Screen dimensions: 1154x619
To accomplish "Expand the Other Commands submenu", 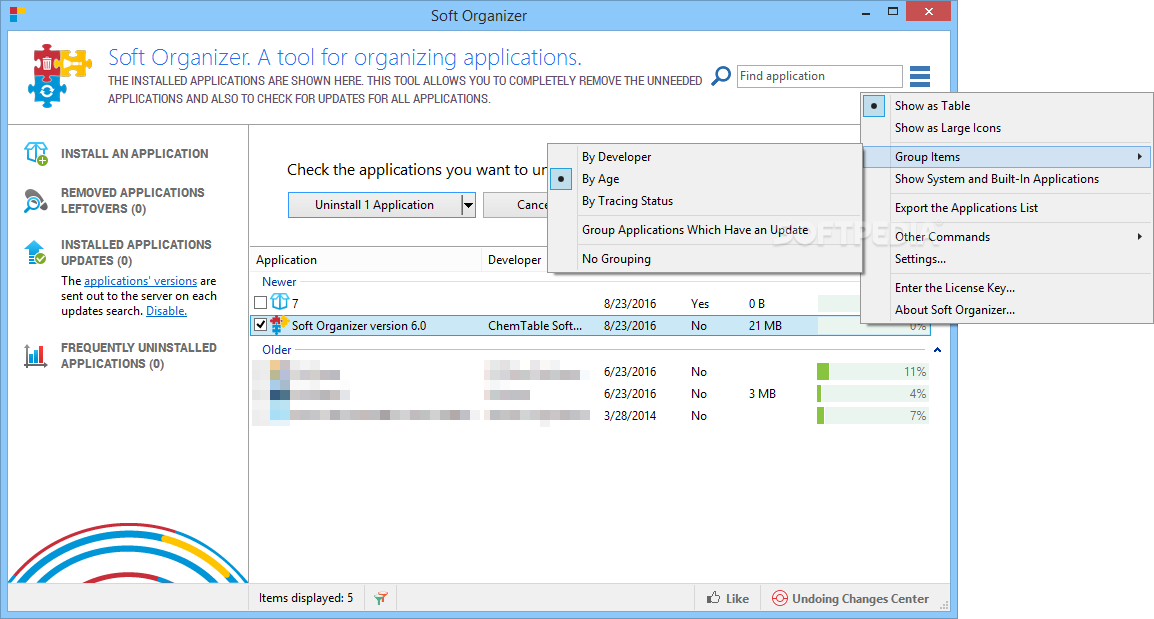I will pos(1006,237).
